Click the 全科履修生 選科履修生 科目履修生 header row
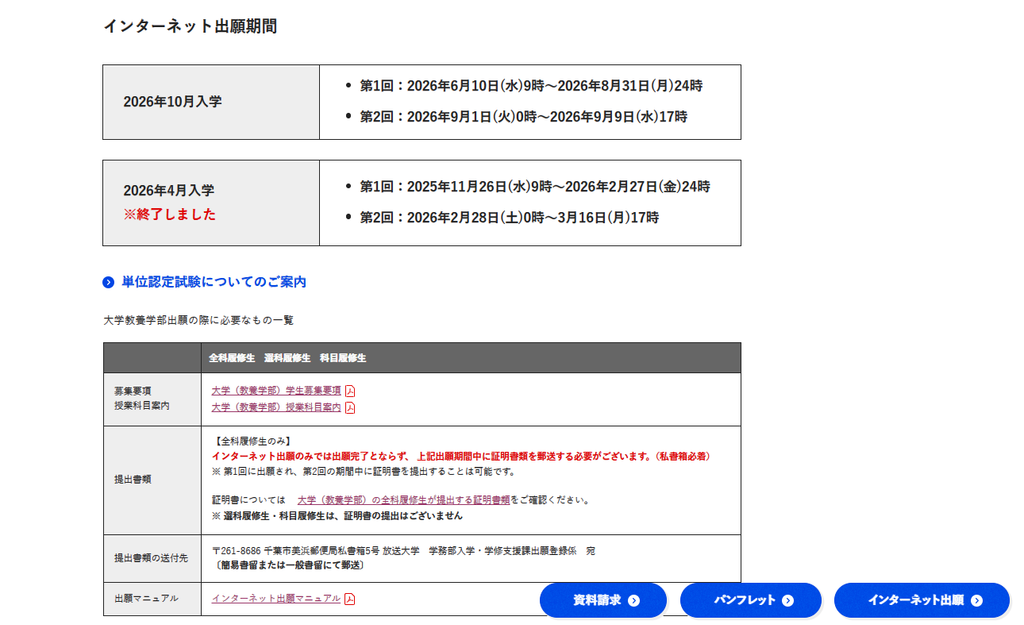Viewport: 1024px width, 625px height. pos(422,358)
